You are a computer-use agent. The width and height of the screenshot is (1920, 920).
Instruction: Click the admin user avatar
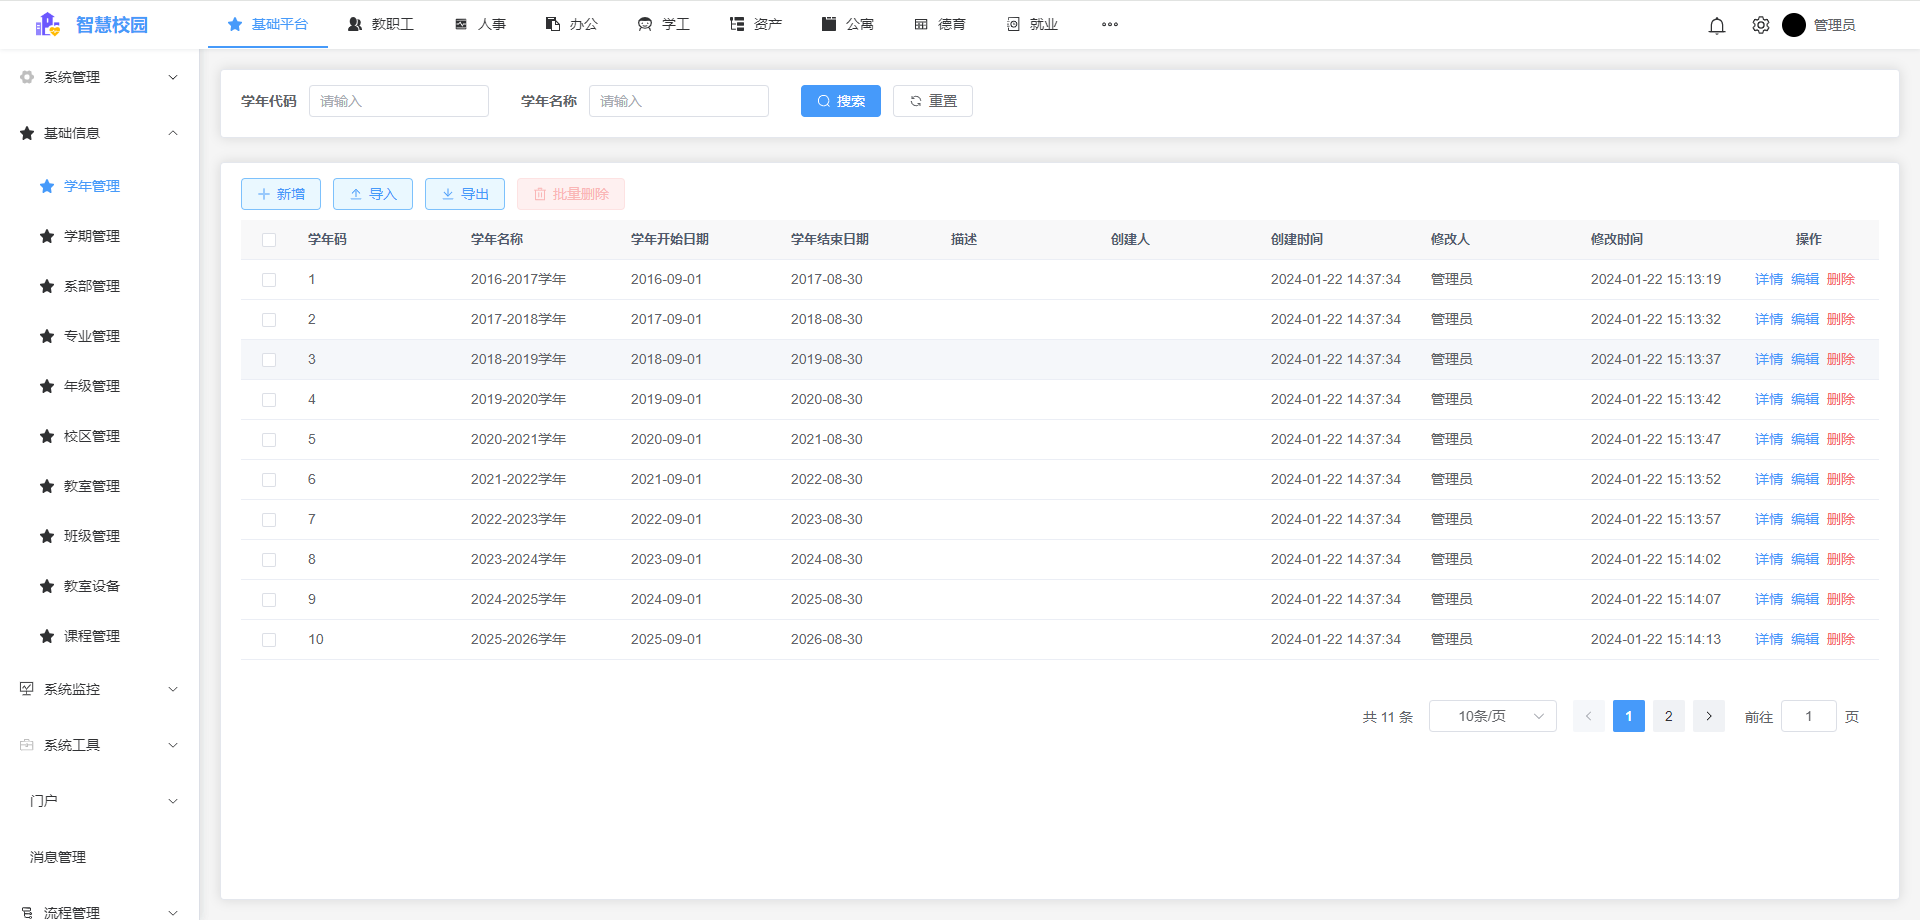click(1794, 25)
